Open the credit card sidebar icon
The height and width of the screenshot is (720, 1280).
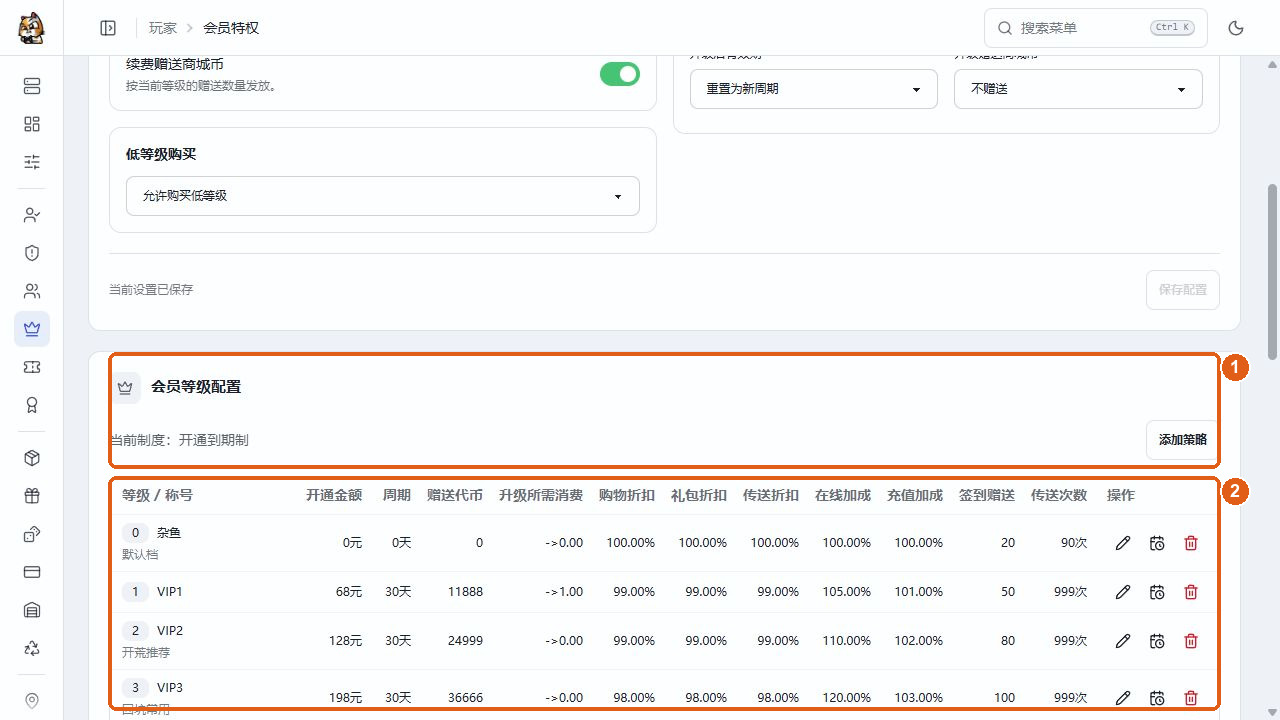[x=32, y=572]
